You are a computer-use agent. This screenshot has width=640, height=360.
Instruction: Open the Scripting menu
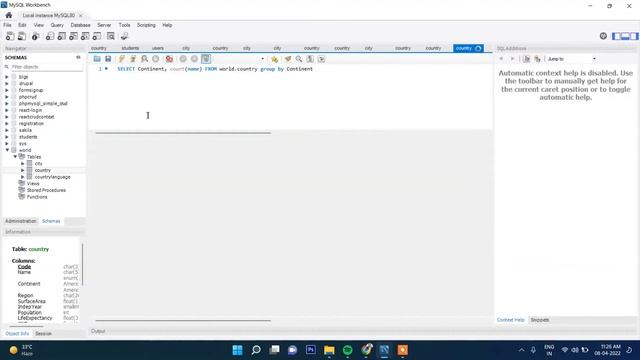[x=146, y=25]
